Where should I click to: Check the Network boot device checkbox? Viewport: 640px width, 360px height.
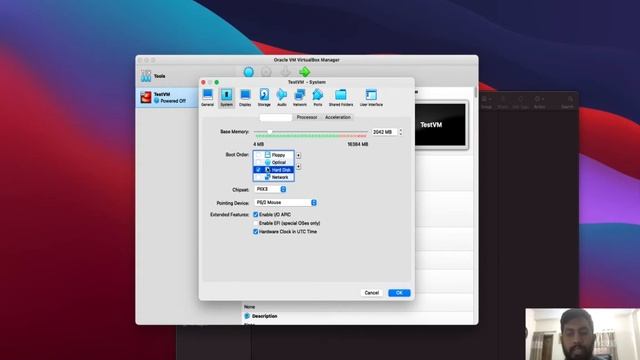tap(258, 177)
